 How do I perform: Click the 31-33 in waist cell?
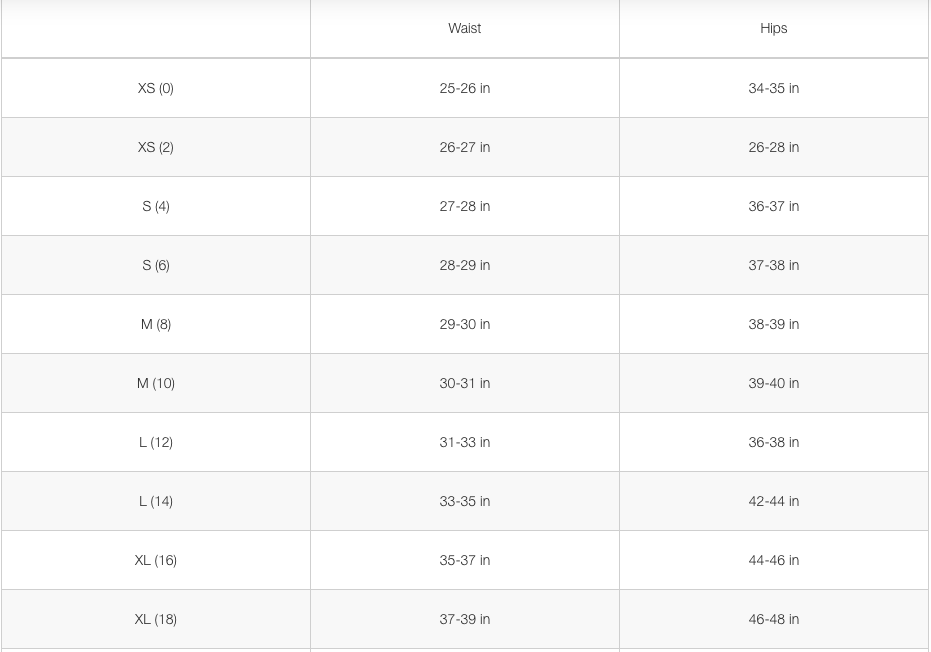[464, 442]
